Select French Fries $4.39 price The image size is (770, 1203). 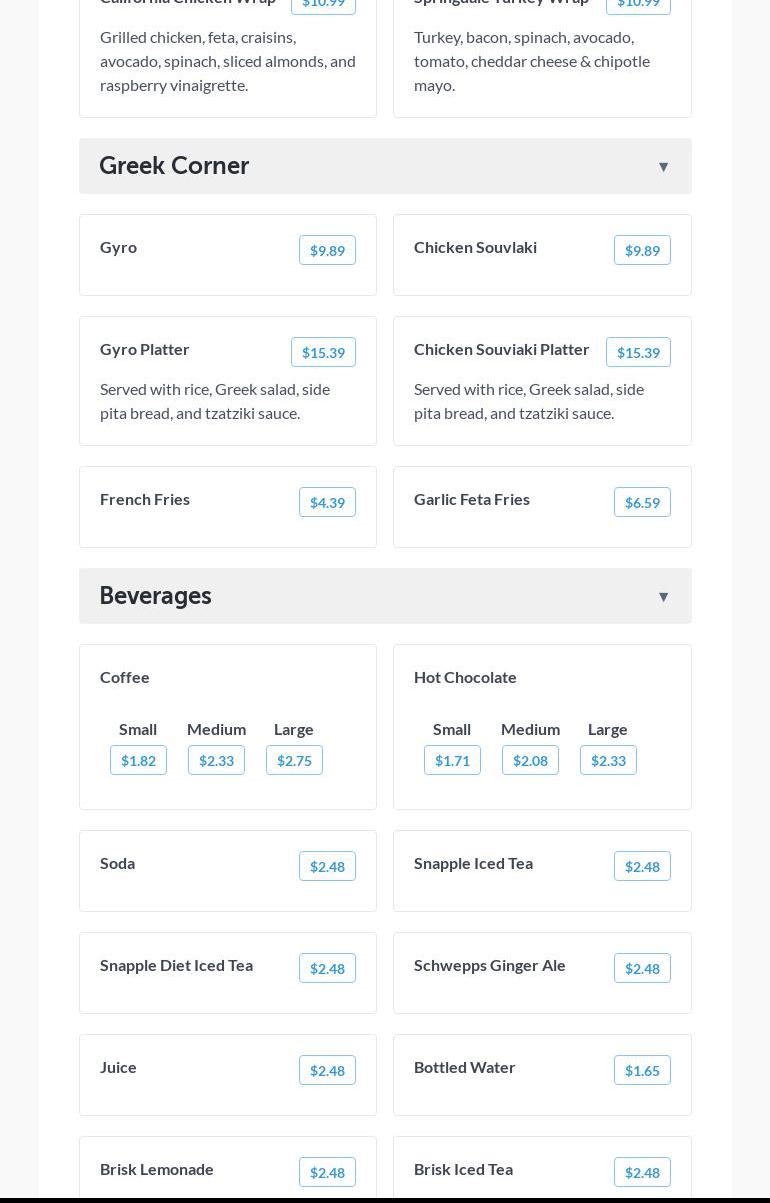pos(327,503)
